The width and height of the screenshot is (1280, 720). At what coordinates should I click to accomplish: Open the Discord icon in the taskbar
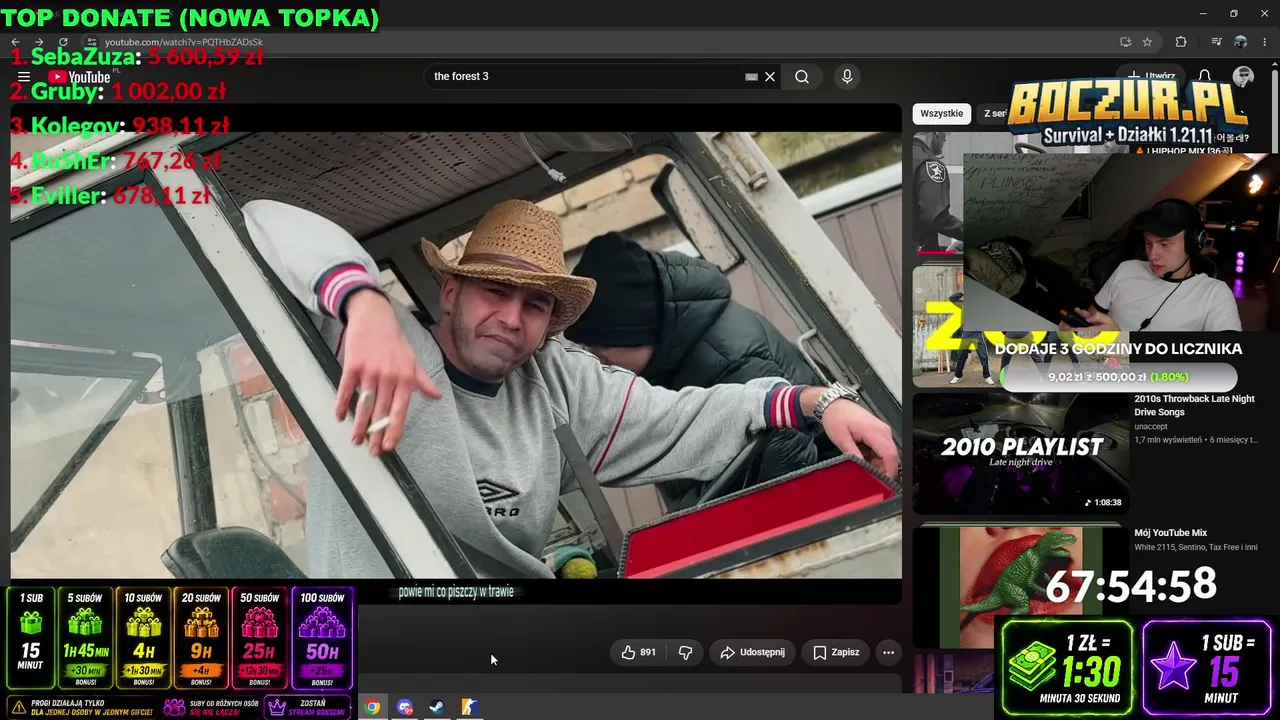click(405, 707)
